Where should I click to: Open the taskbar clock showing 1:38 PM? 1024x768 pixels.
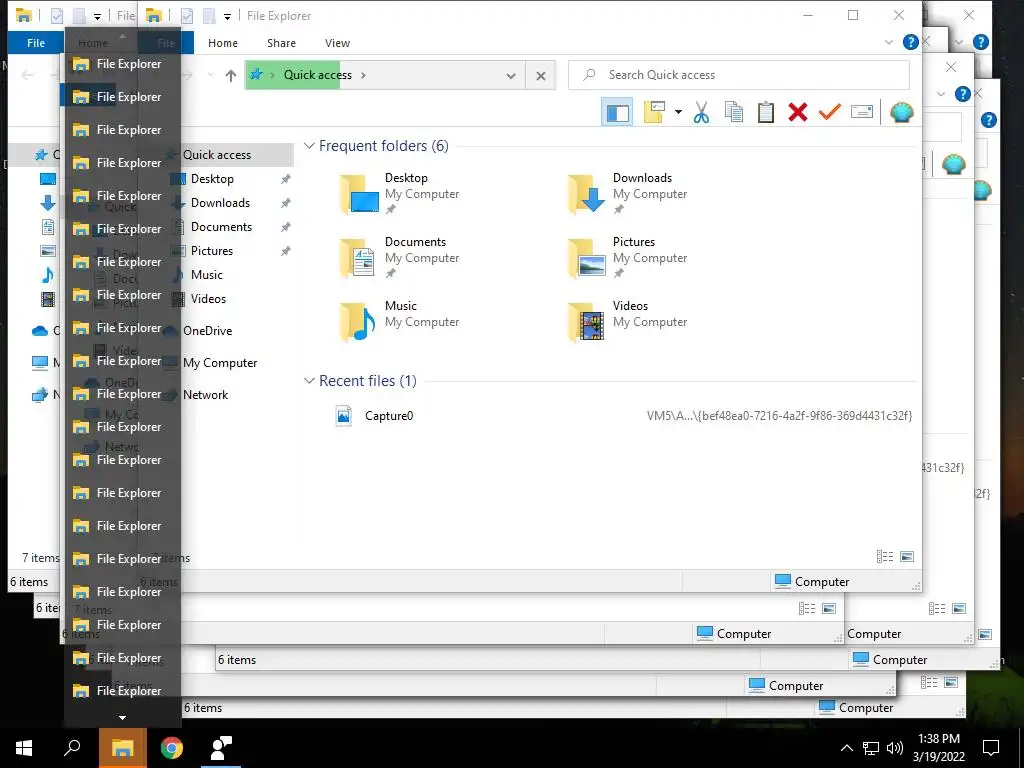coord(938,748)
